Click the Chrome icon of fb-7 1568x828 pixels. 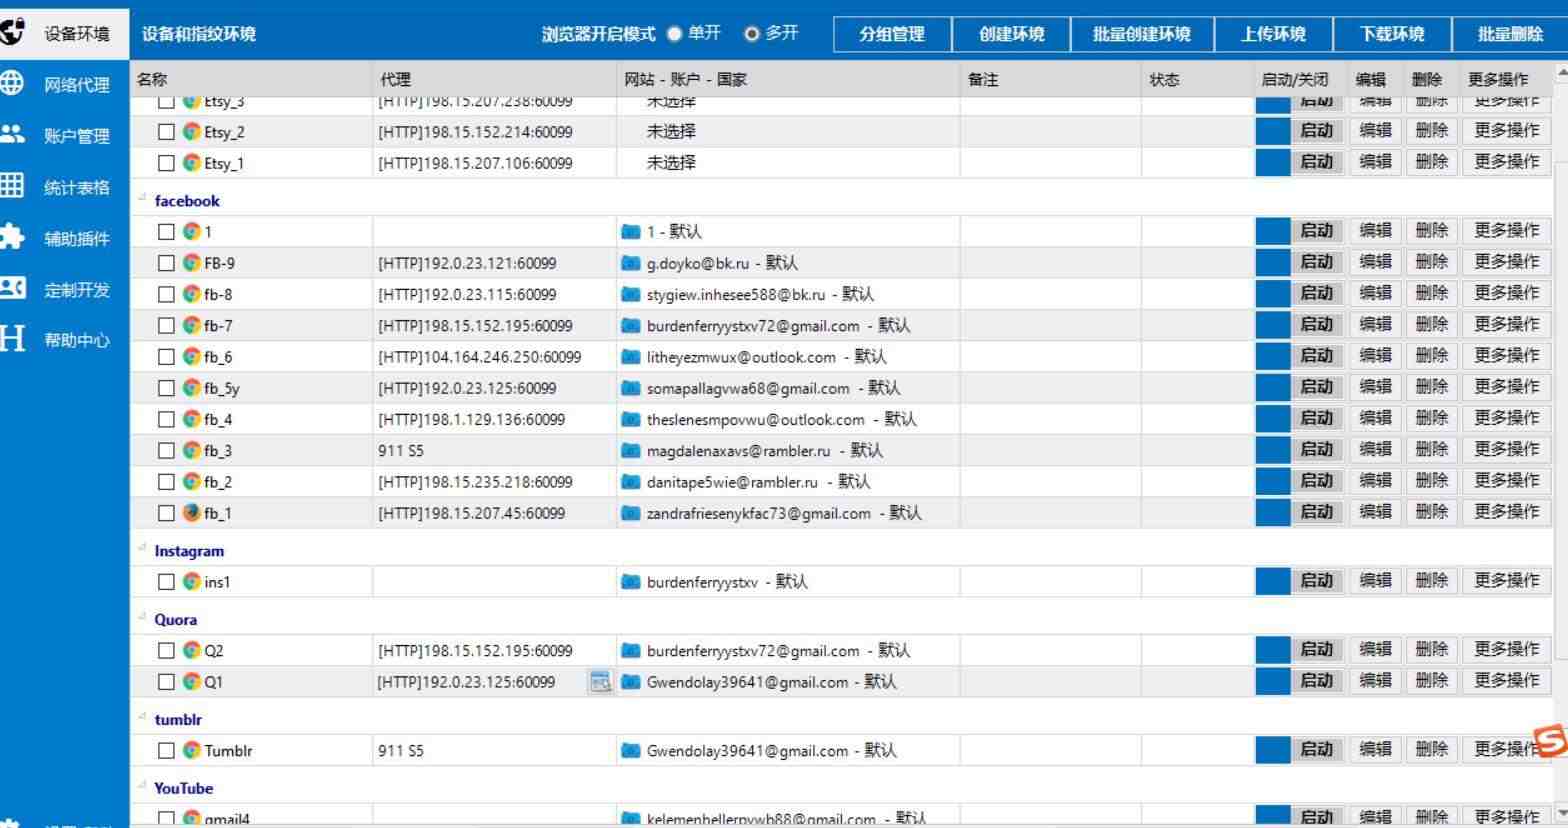coord(192,325)
